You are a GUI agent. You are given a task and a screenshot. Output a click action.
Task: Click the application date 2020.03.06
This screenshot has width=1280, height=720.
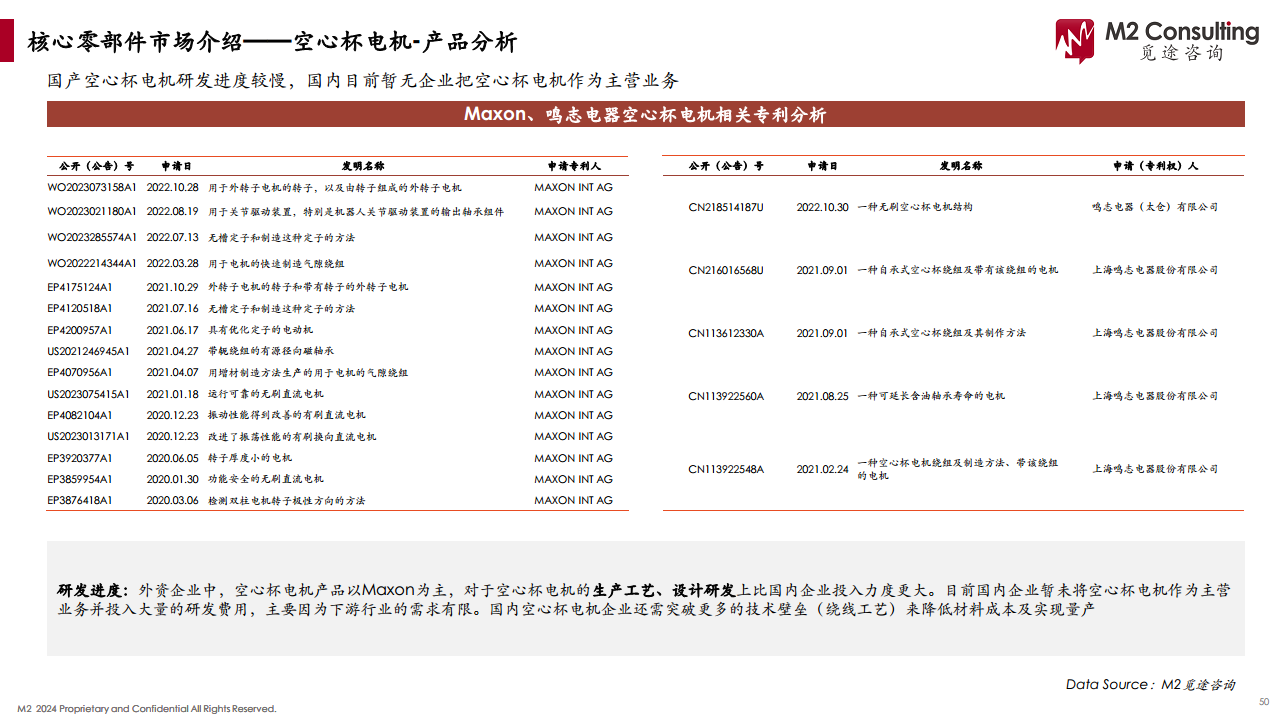click(x=173, y=500)
